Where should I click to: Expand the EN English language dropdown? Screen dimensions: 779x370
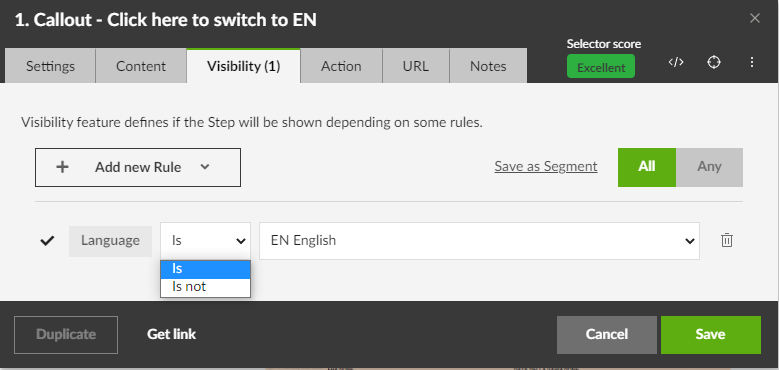click(479, 241)
